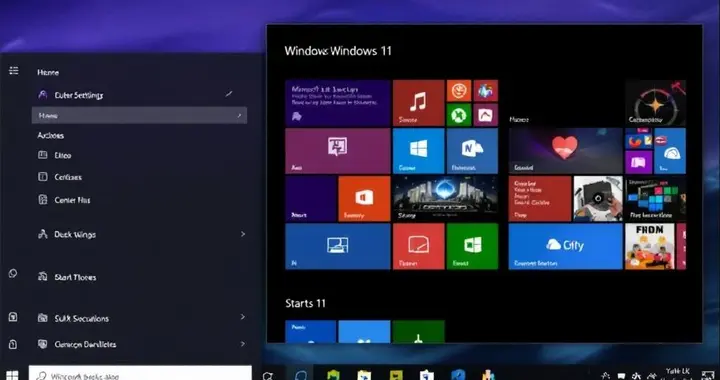This screenshot has height=380, width=720.
Task: Open the small purple tile beside the heart
Action: click(639, 162)
